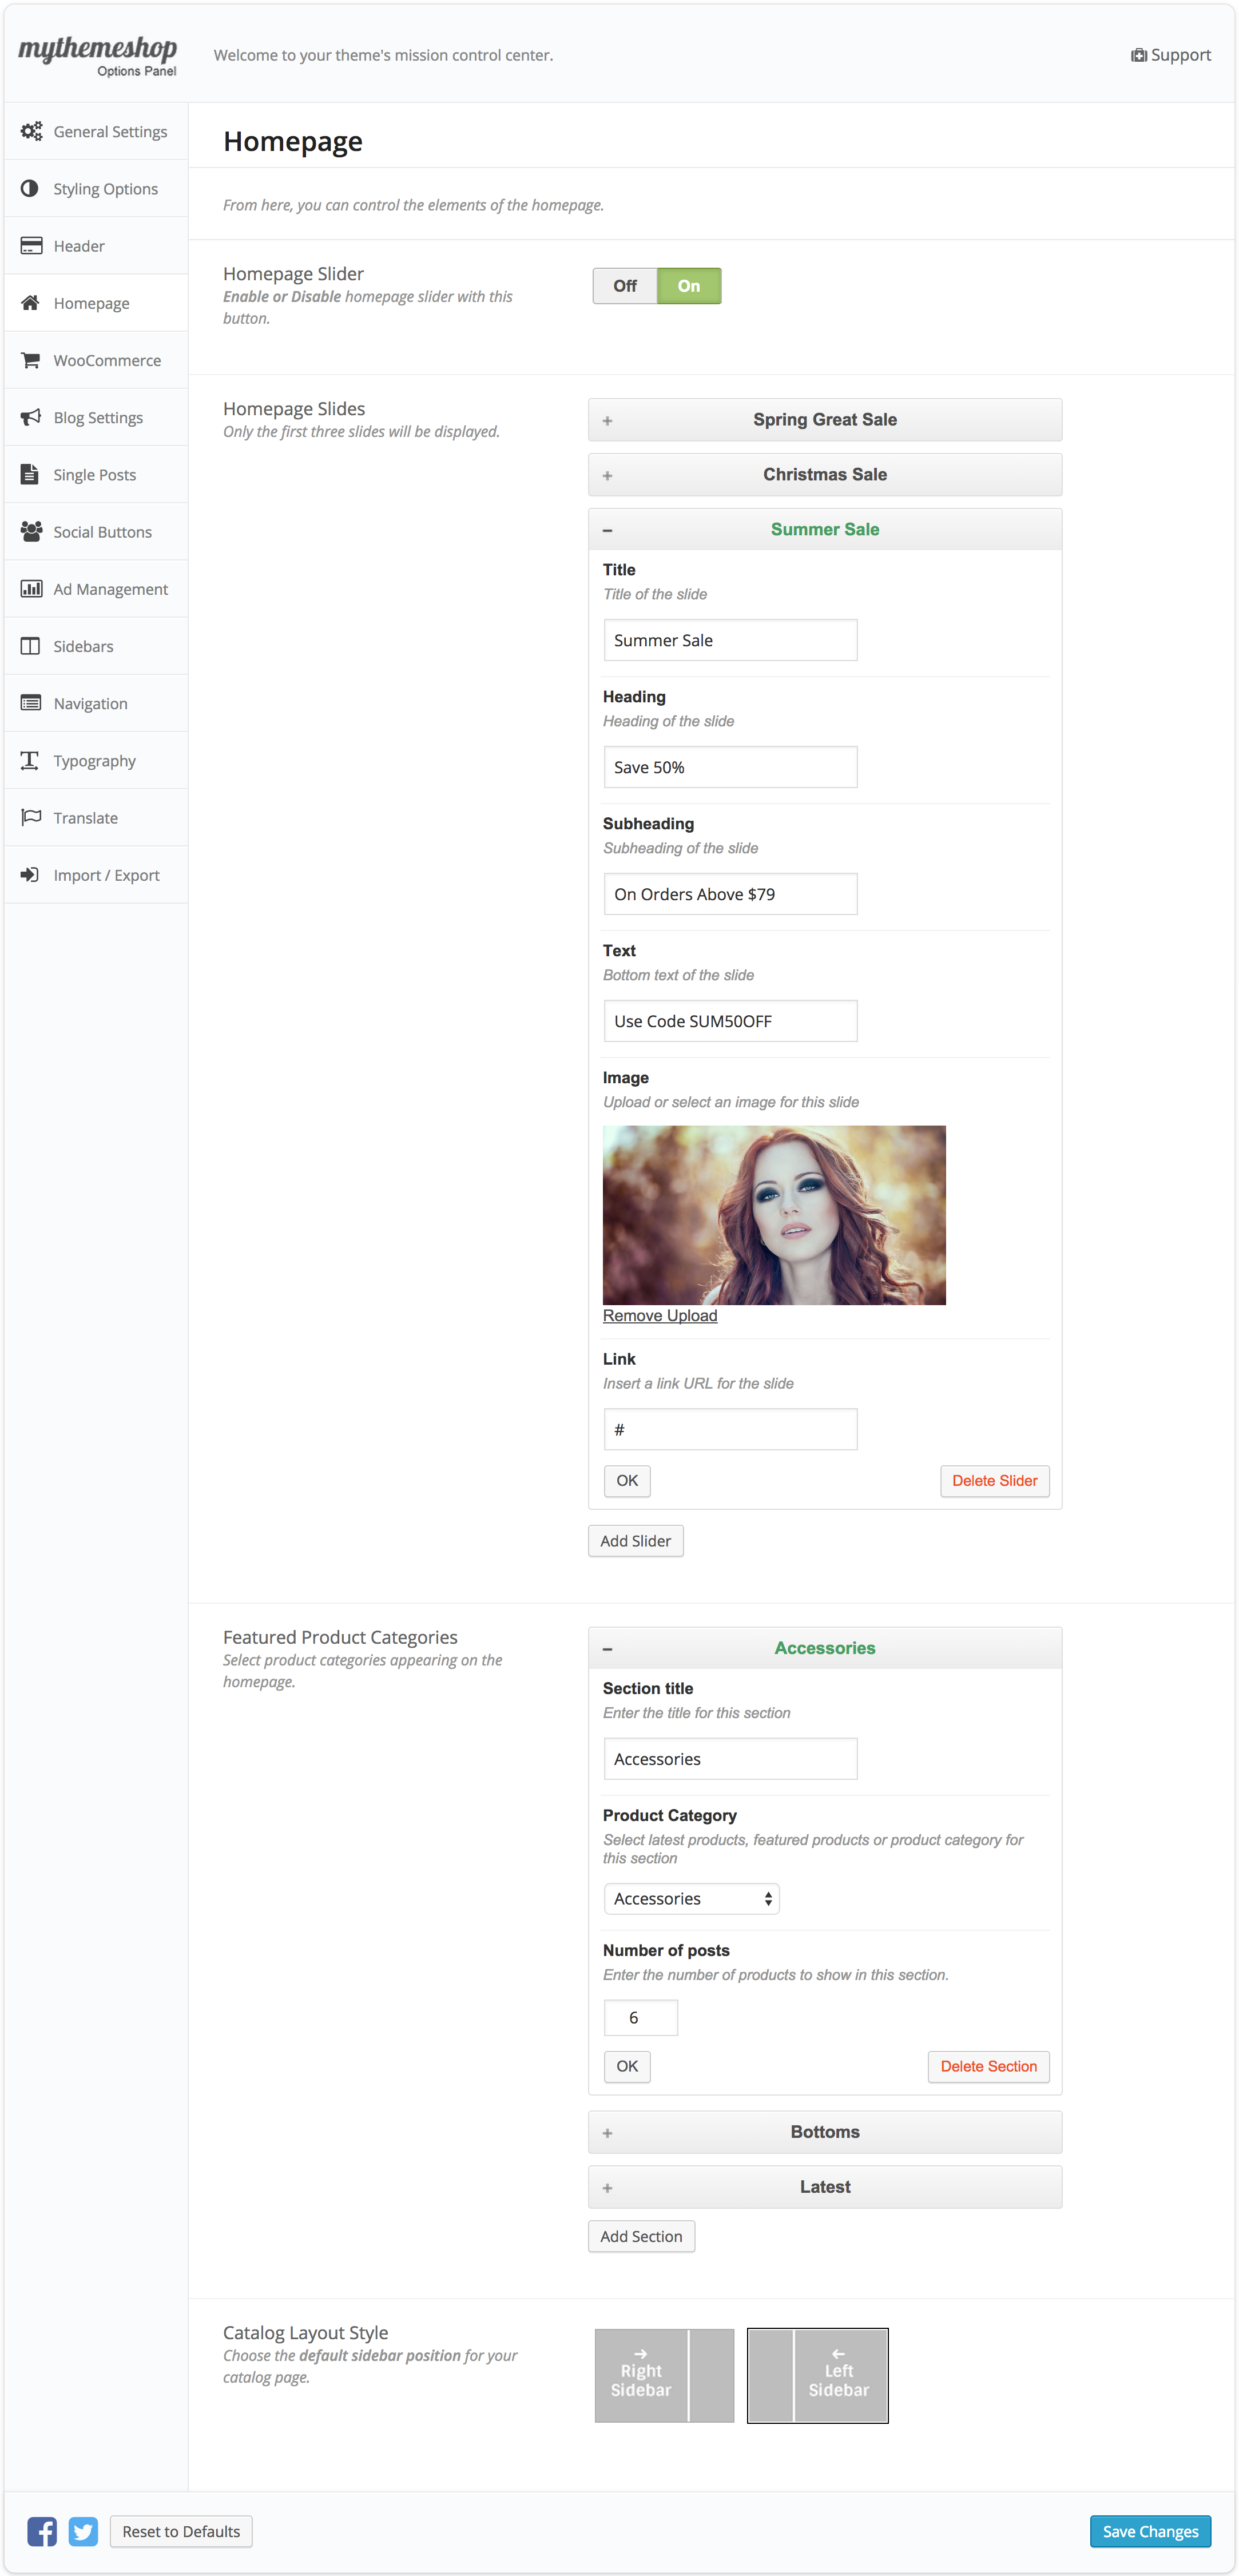Select the Styling Options panel icon
This screenshot has height=2576, width=1239.
(x=30, y=188)
